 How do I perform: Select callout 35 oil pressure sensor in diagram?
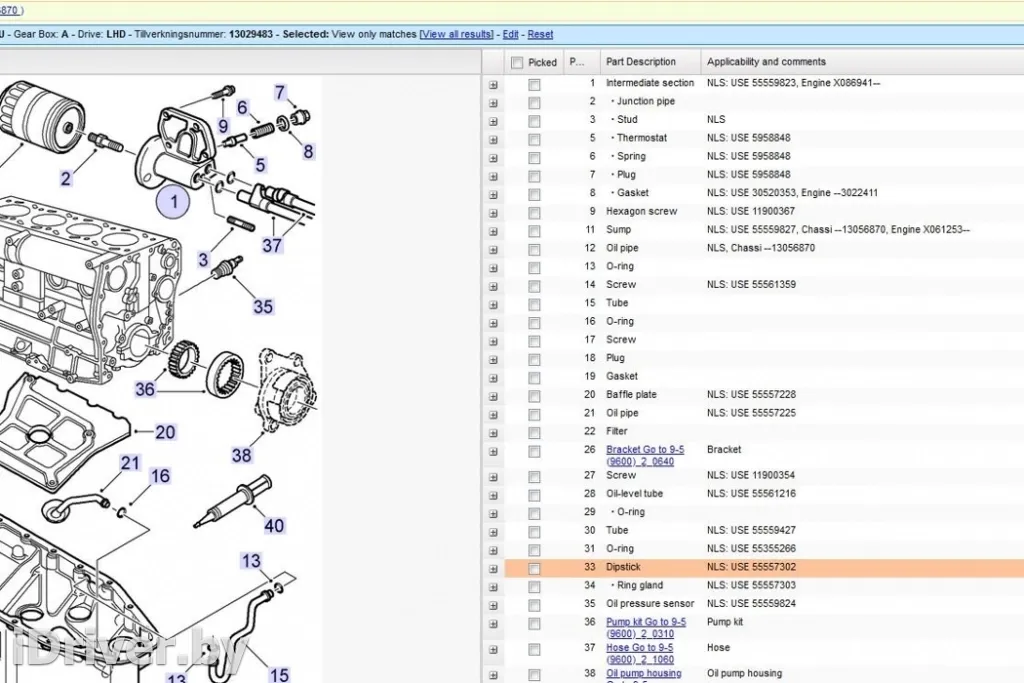[x=262, y=306]
